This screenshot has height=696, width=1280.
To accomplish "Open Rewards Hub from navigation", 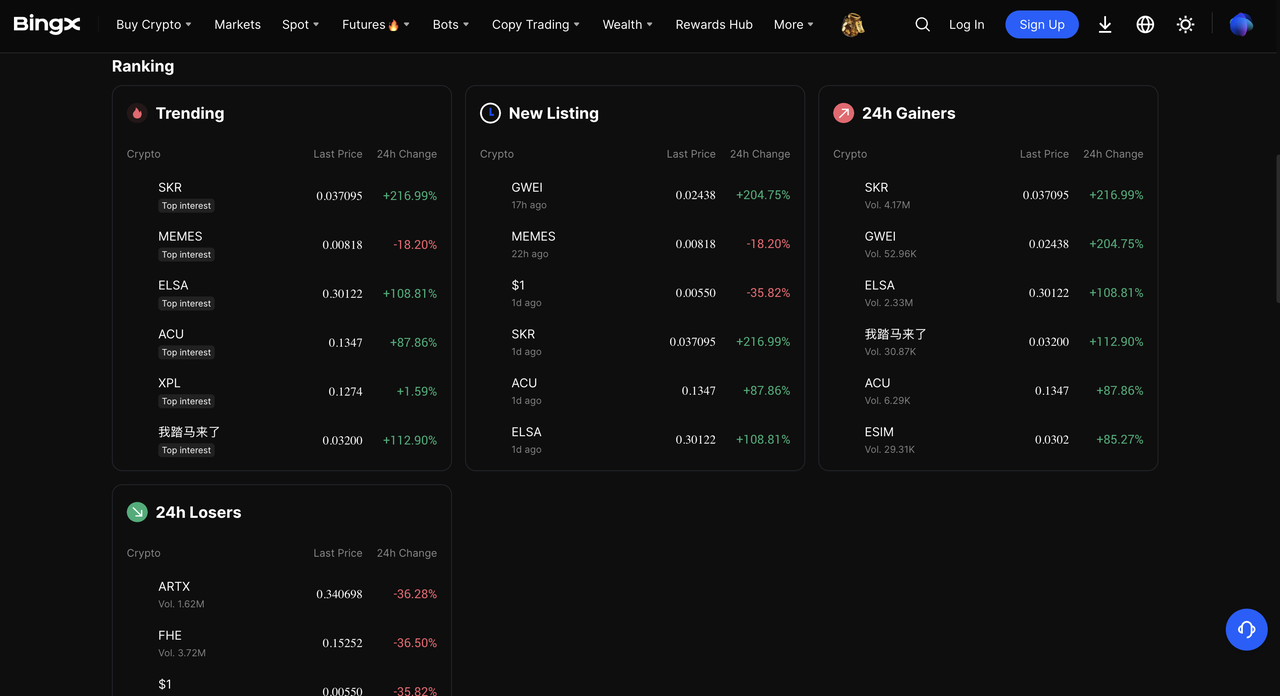I will [714, 24].
